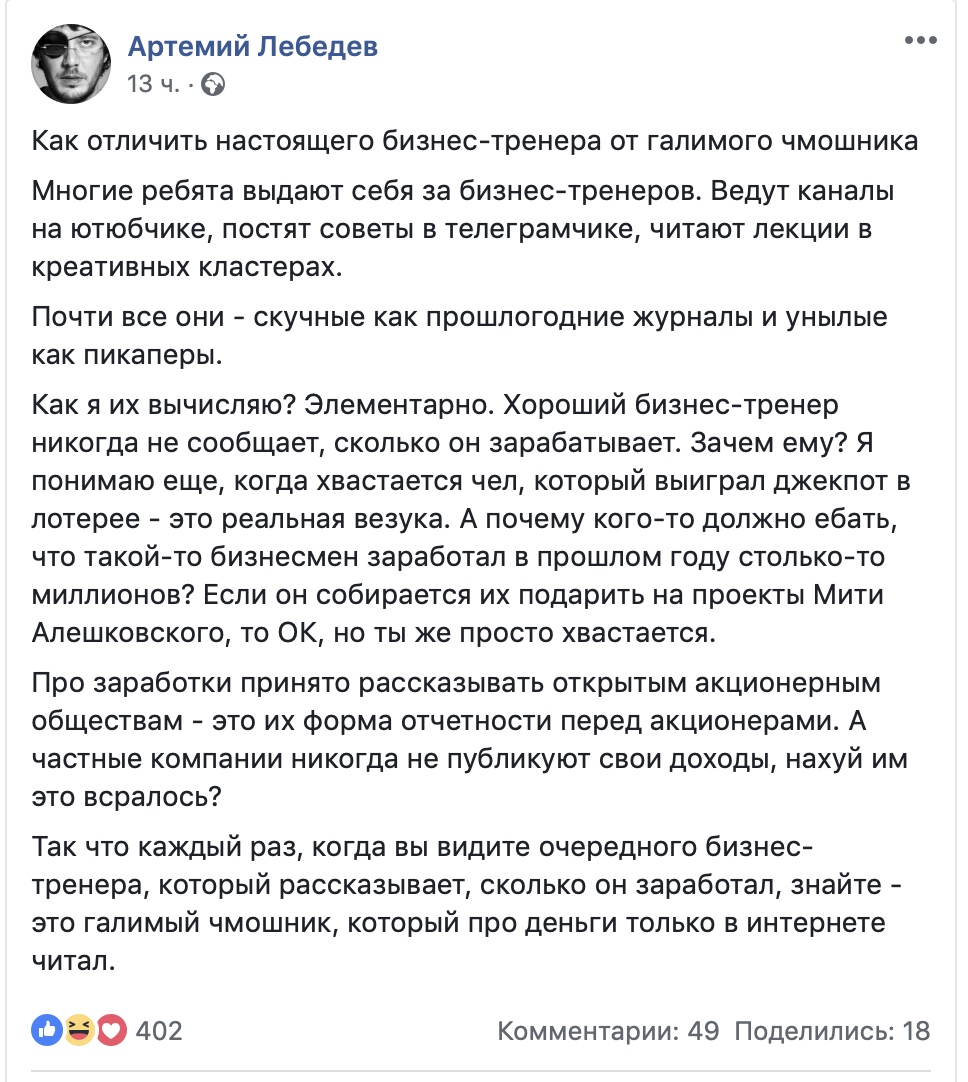Open the three-dot post options menu

pos(920,40)
